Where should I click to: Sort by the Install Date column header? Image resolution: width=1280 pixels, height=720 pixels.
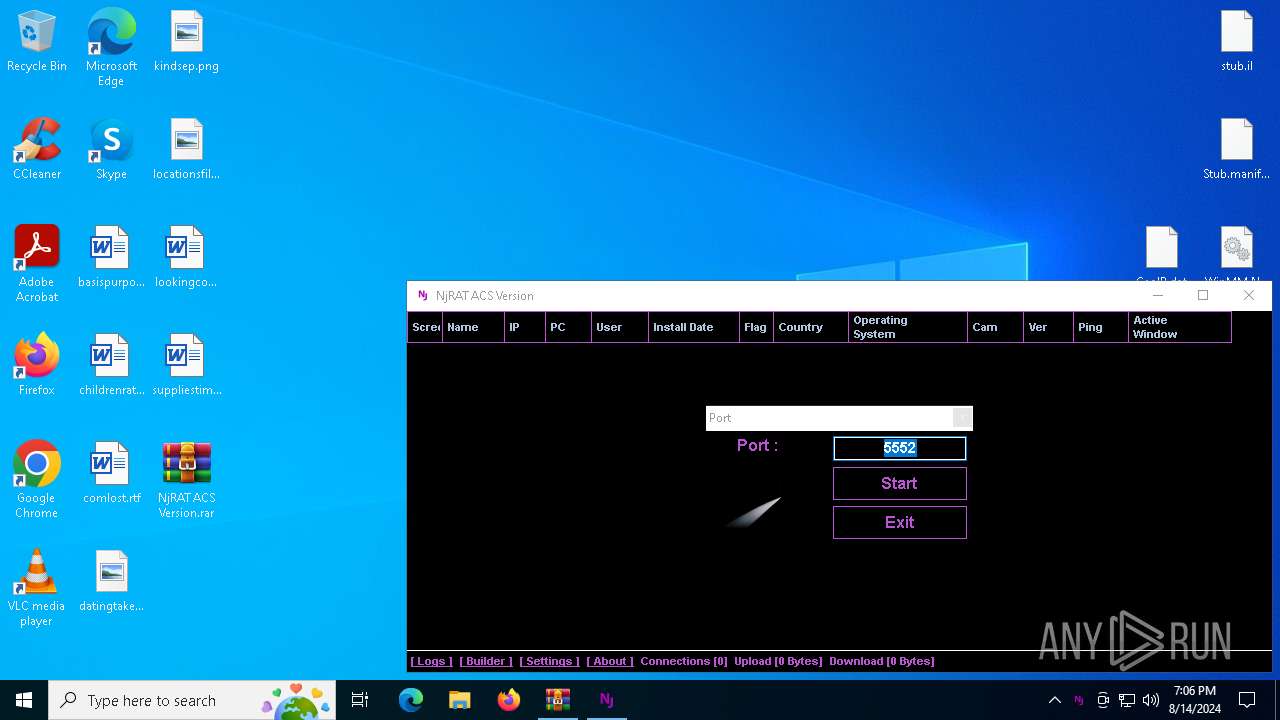[694, 327]
